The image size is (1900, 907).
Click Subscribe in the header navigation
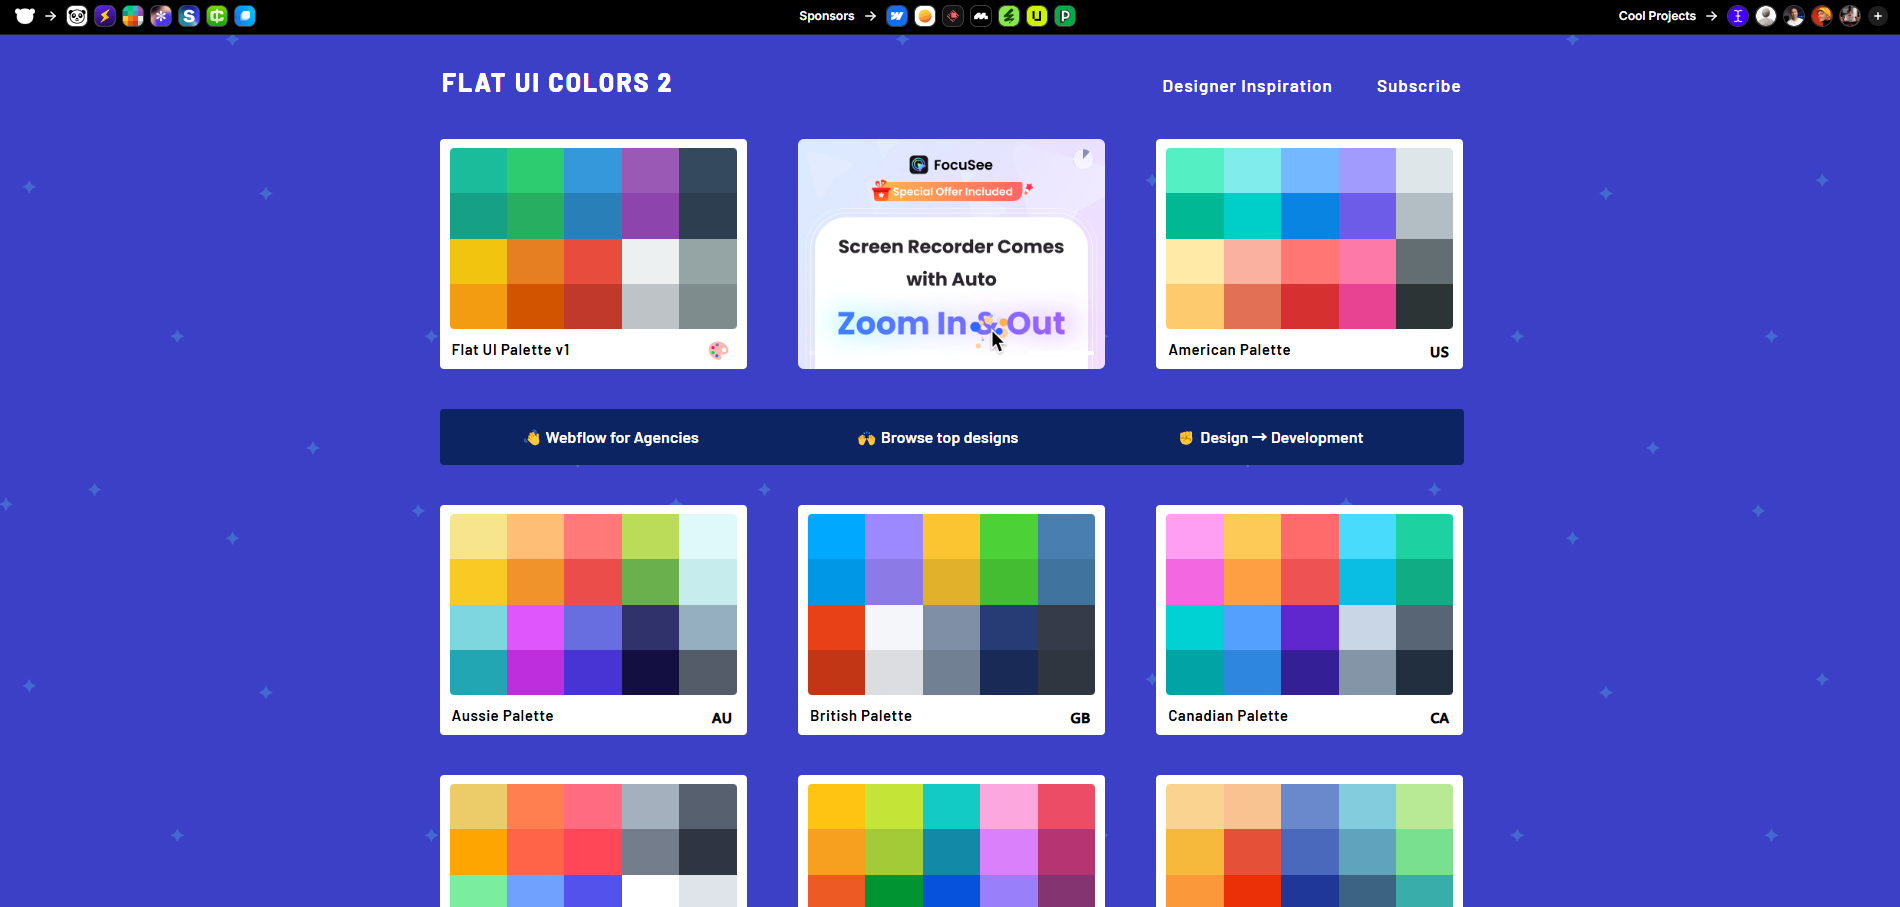[x=1418, y=86]
